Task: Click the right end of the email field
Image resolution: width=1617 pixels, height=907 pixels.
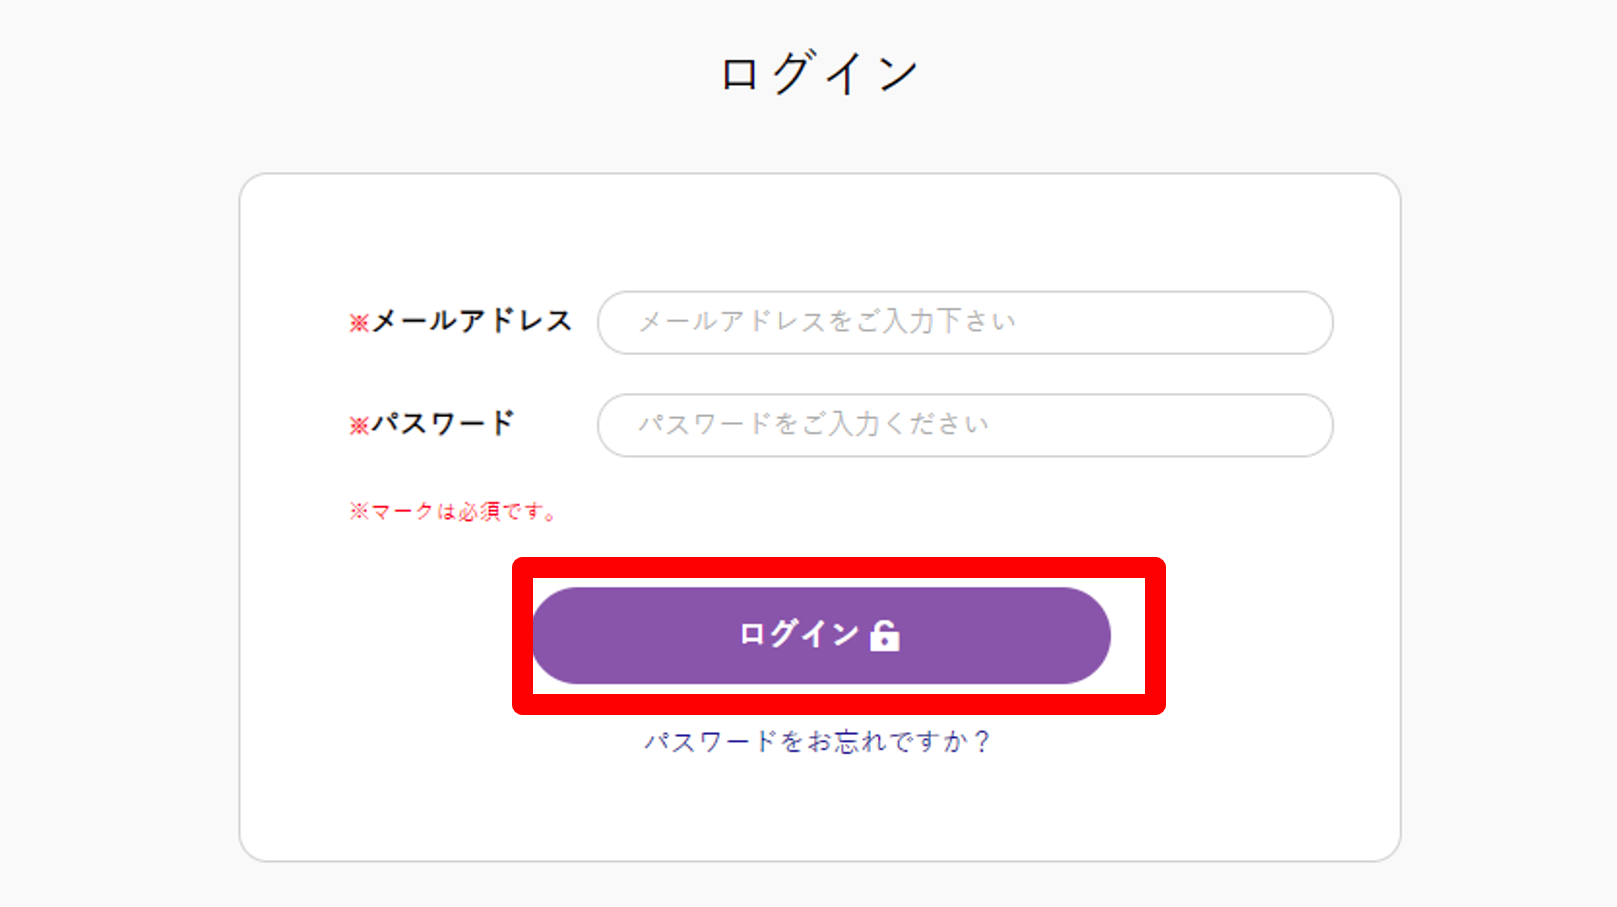Action: [1300, 323]
